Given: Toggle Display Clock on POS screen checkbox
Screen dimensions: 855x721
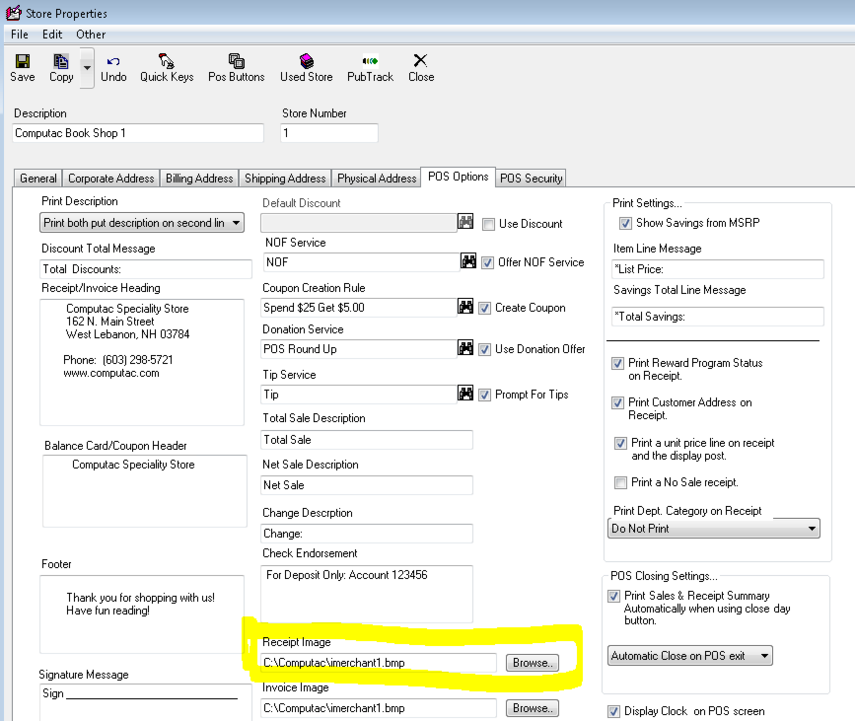Looking at the screenshot, I should point(613,711).
